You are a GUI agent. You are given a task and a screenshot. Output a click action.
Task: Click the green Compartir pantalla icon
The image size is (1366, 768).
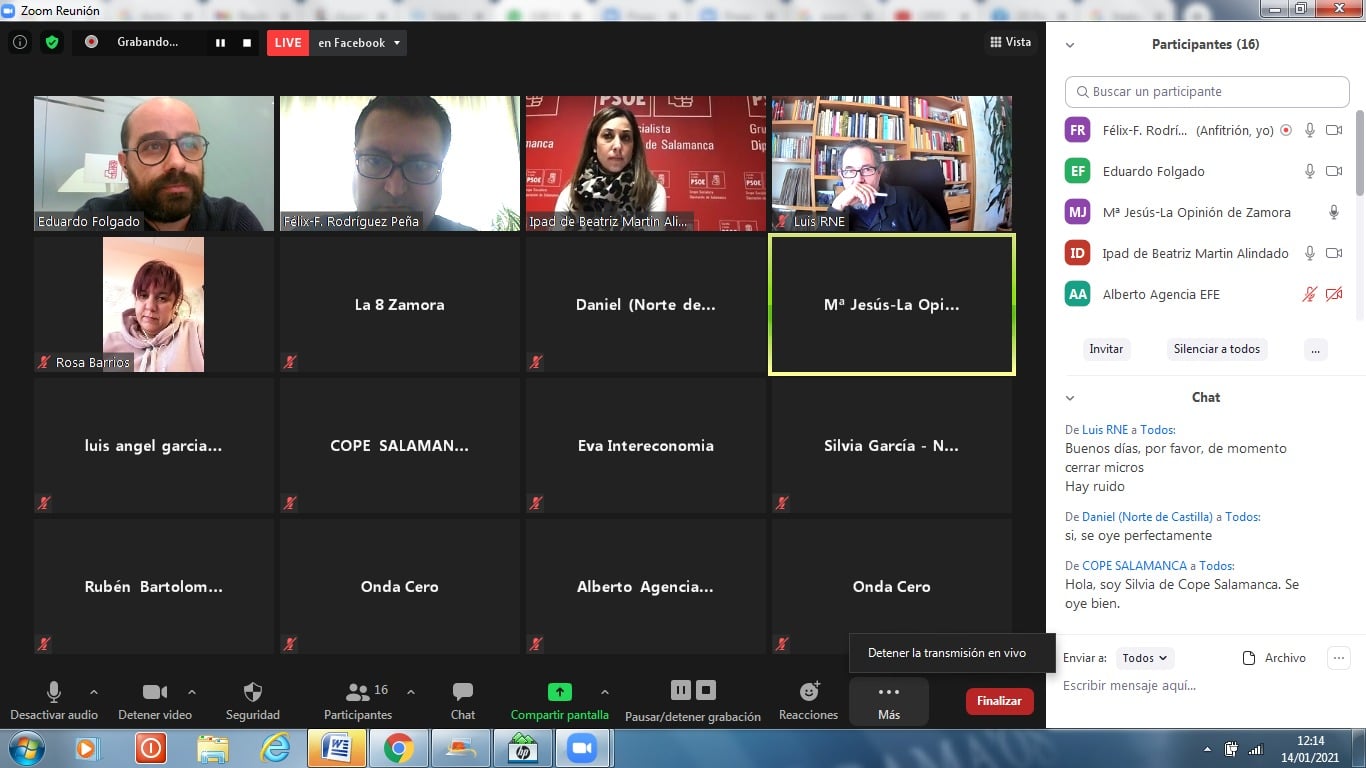point(559,692)
